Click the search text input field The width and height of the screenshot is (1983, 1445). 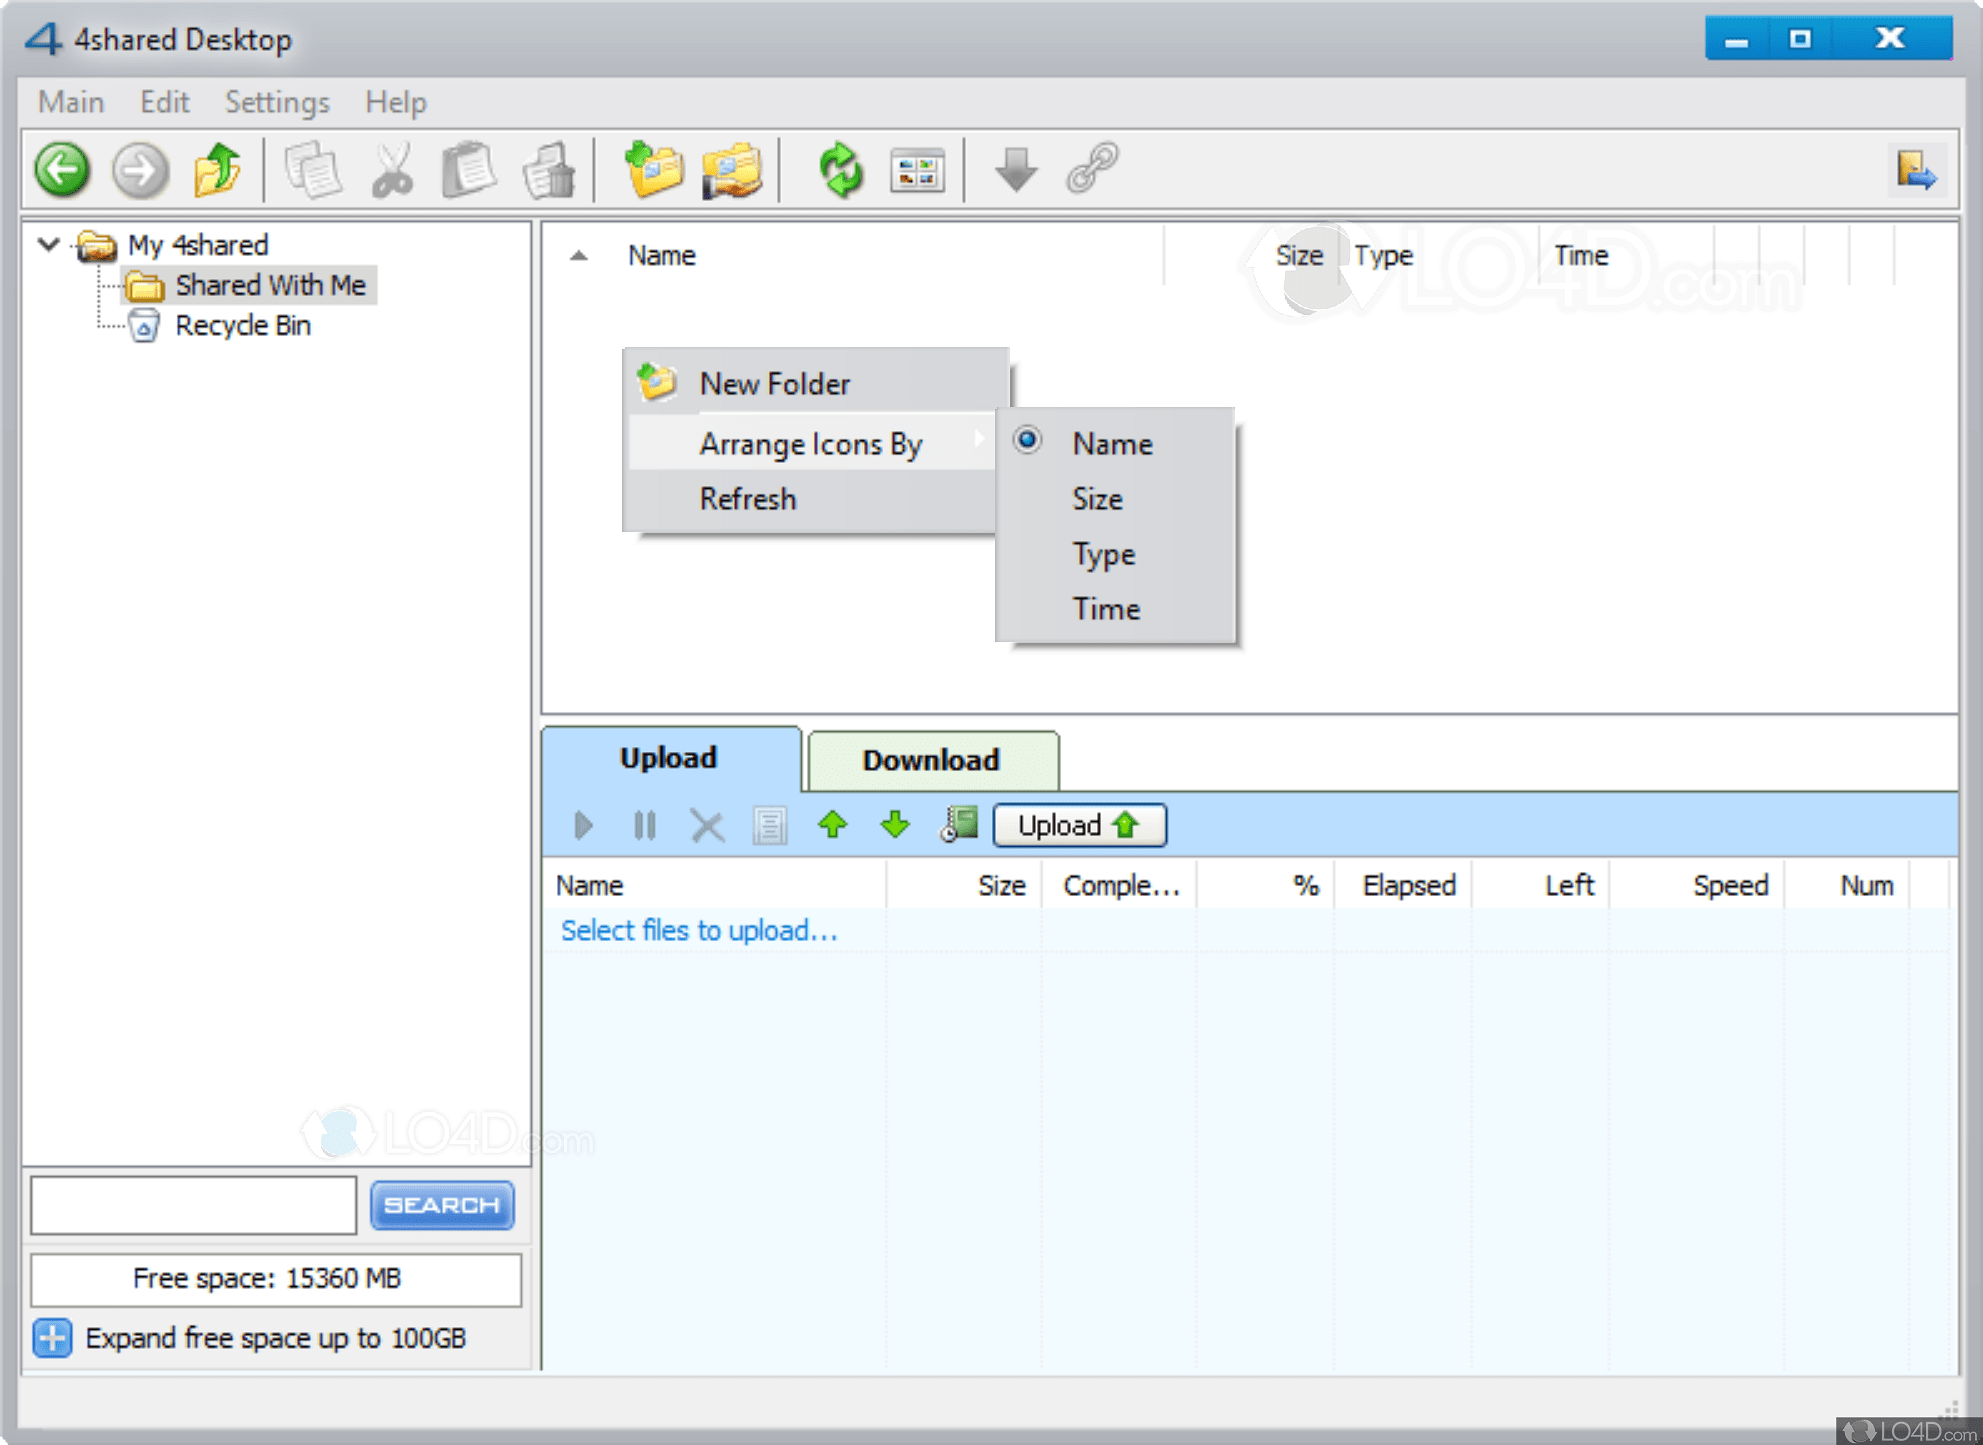(x=193, y=1205)
